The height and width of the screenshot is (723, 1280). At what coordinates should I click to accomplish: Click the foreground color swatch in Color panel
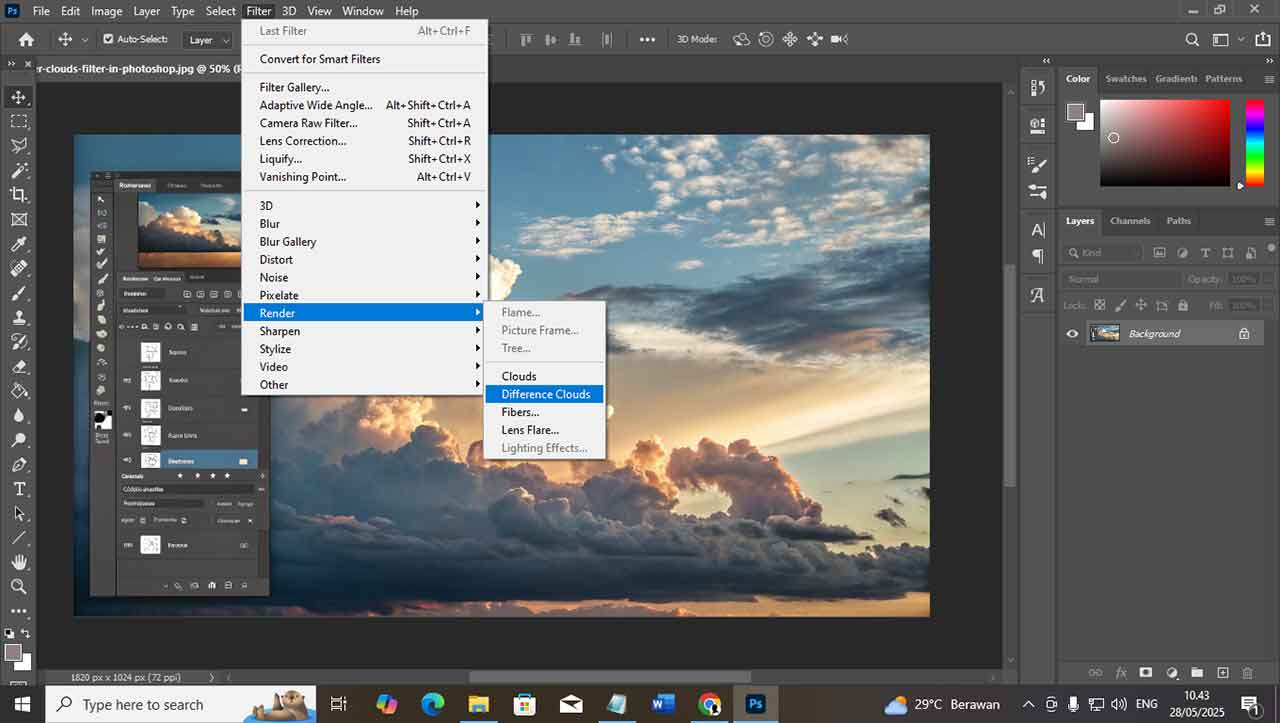pyautogui.click(x=1074, y=111)
